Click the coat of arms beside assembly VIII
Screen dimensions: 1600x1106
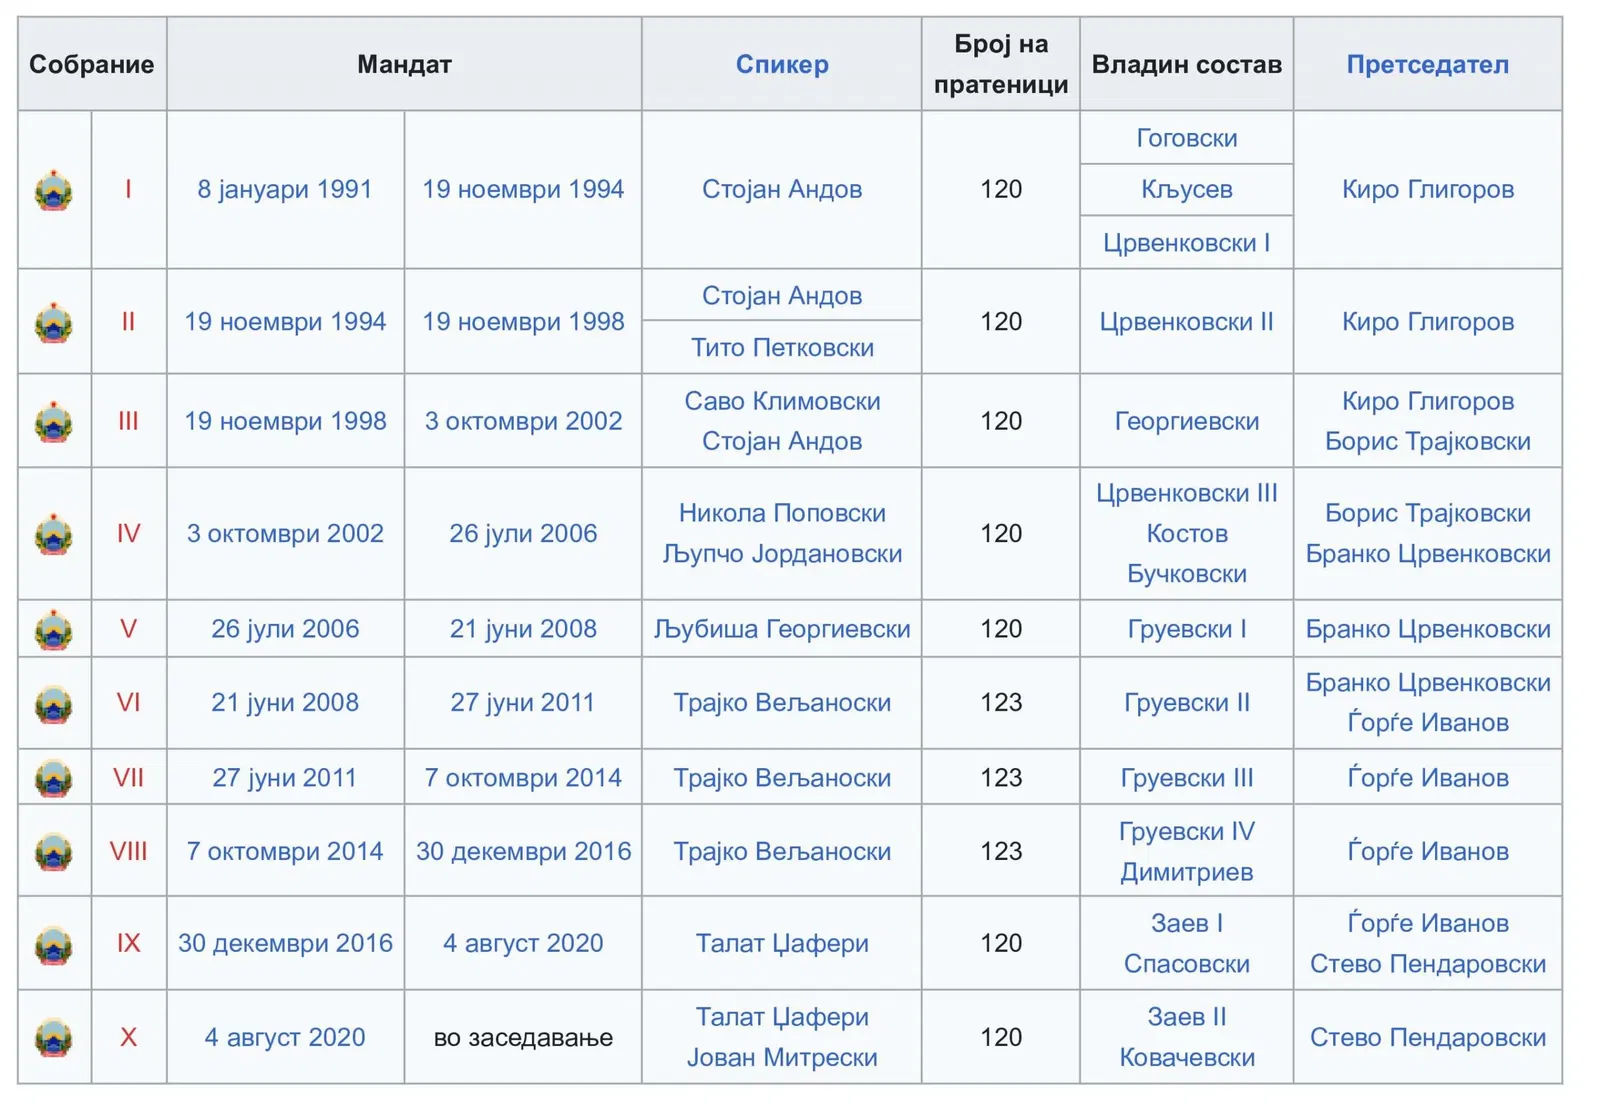[x=54, y=852]
